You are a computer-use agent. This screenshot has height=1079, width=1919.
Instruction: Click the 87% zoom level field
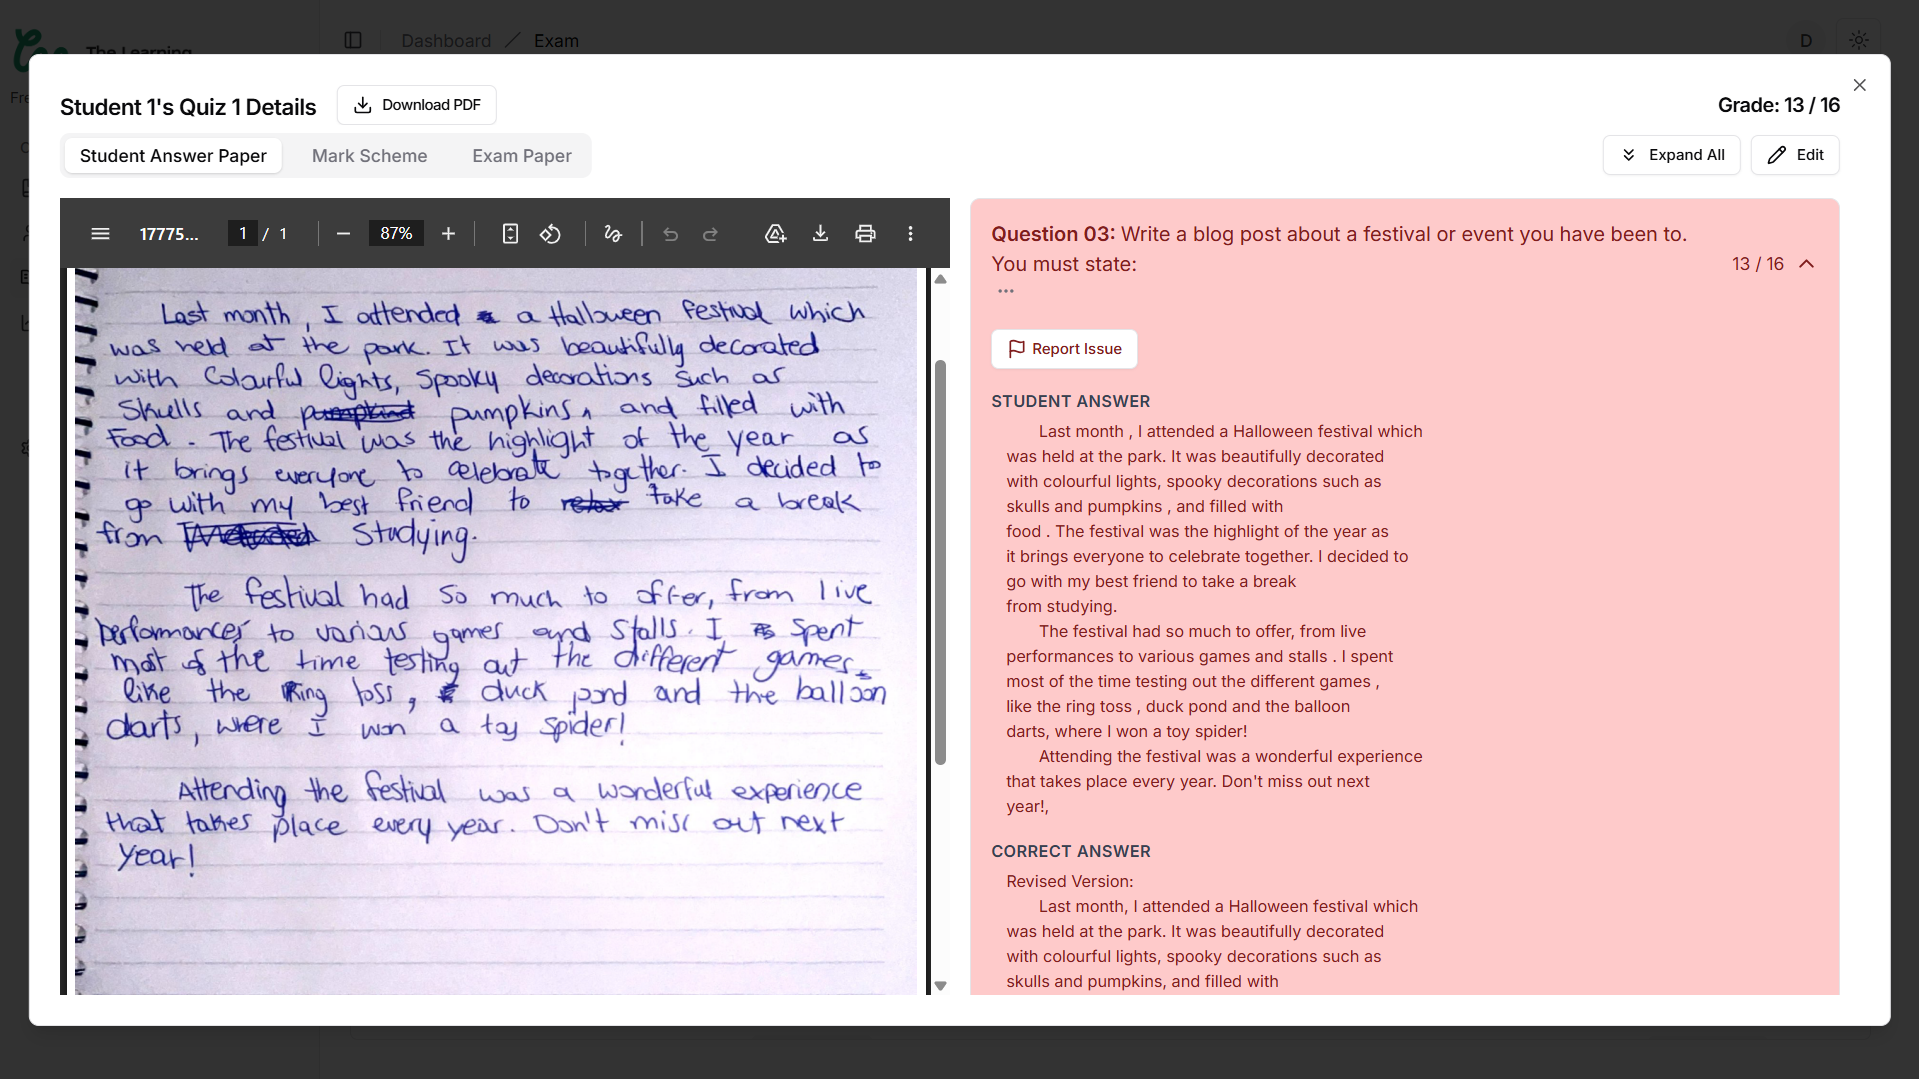pos(396,234)
